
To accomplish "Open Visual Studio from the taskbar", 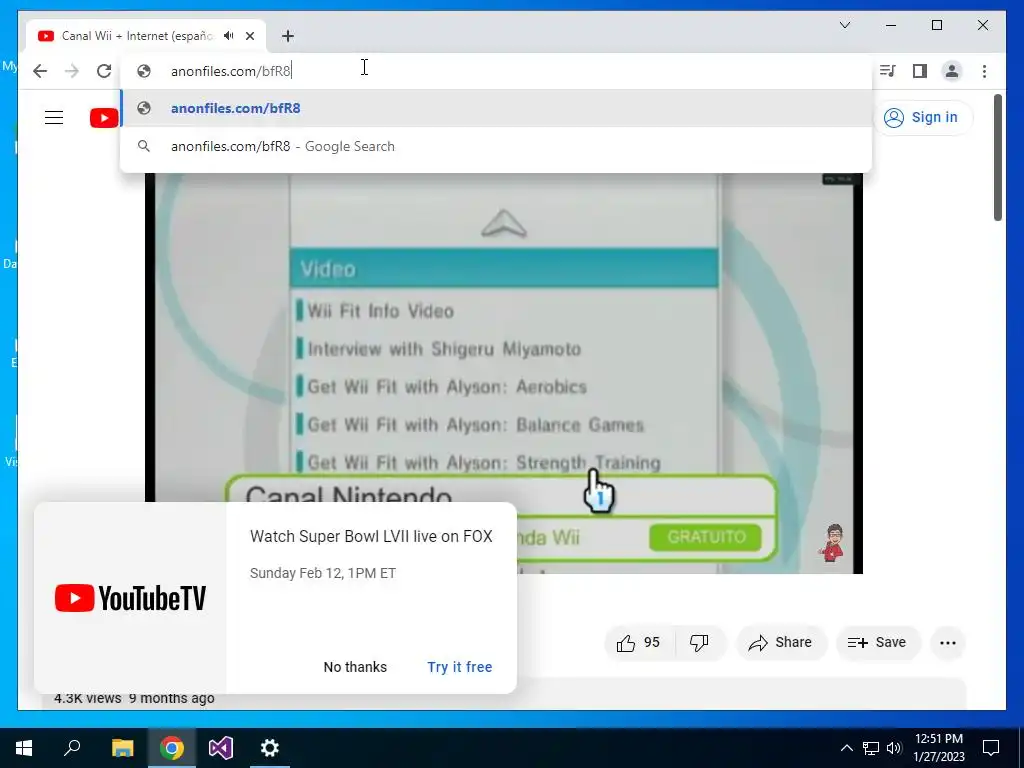I will pyautogui.click(x=221, y=748).
